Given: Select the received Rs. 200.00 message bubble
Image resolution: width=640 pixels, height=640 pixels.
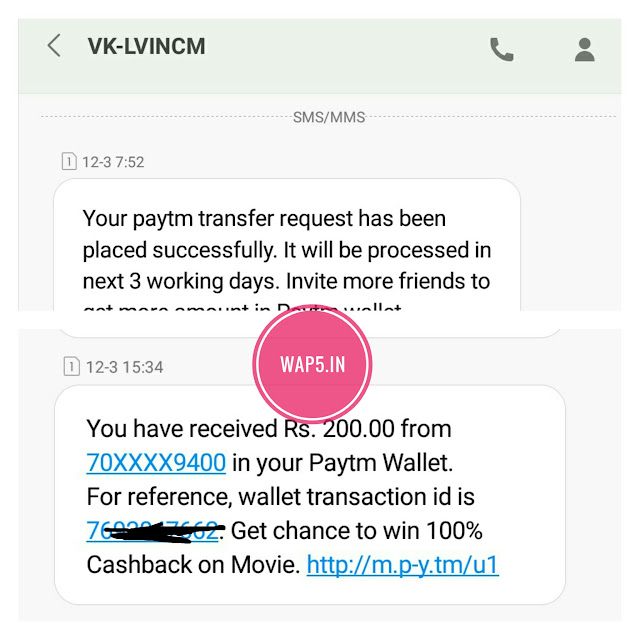Looking at the screenshot, I should (310, 494).
